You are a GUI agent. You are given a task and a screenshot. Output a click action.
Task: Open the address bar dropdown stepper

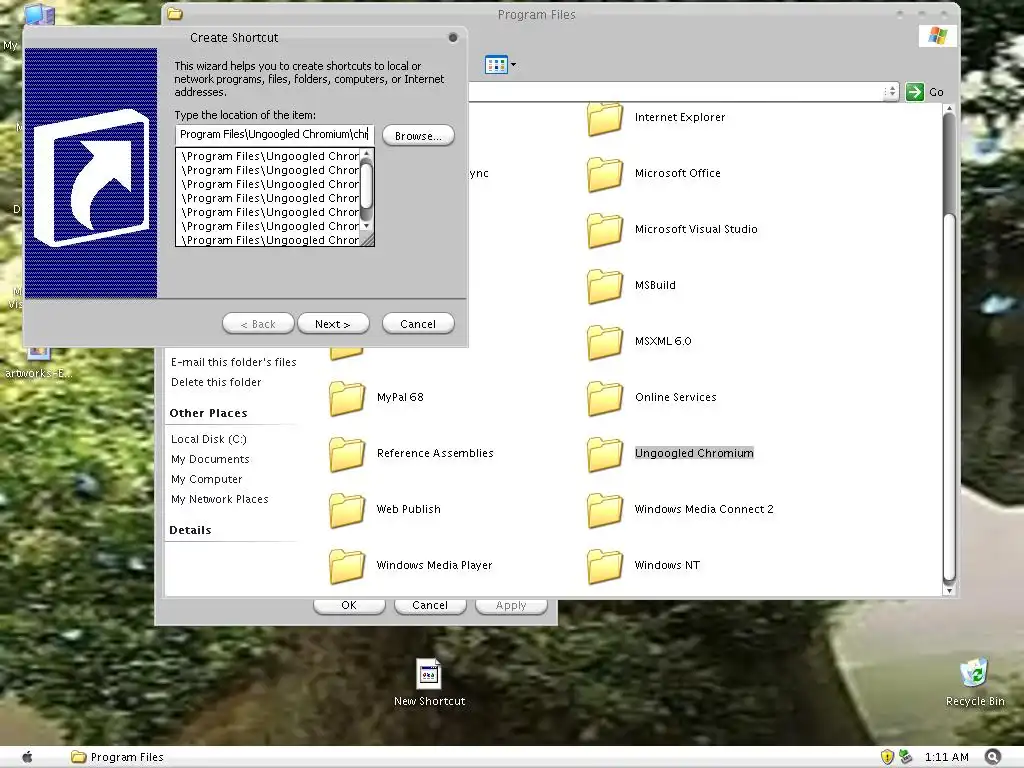point(891,92)
